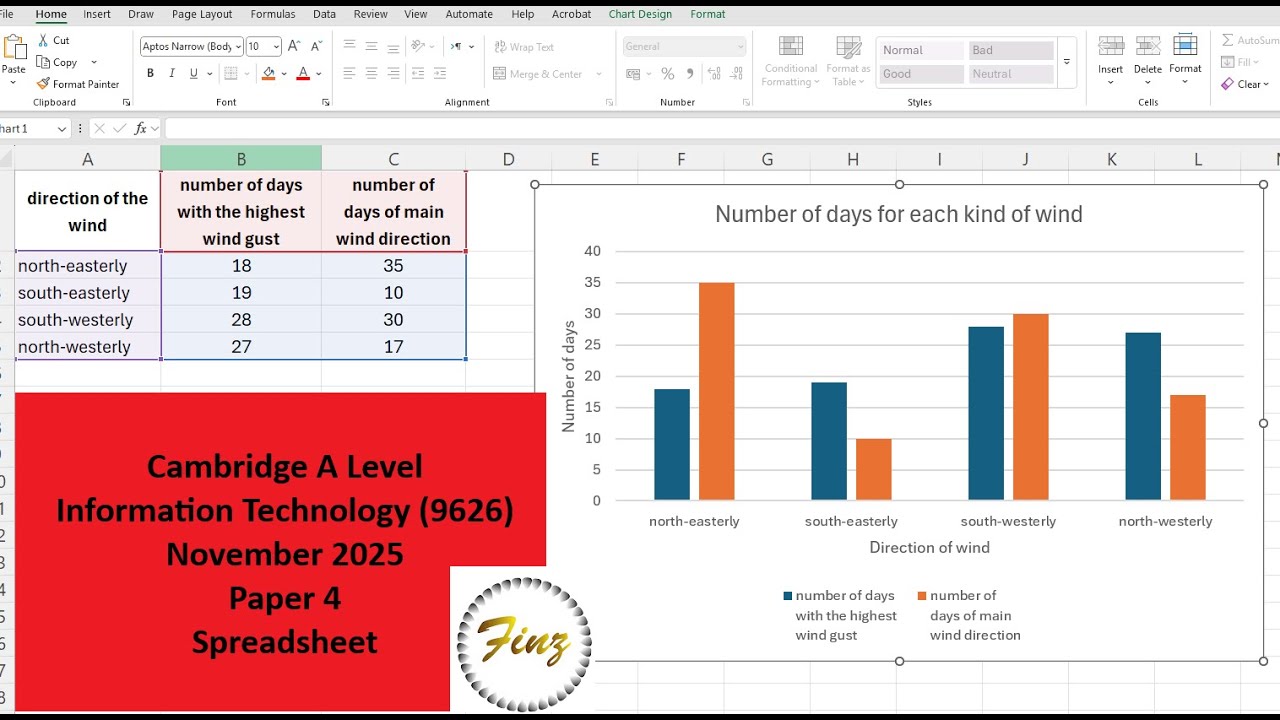Click the Format Cells icon in Cells group
Image resolution: width=1280 pixels, height=720 pixels.
[x=1185, y=46]
